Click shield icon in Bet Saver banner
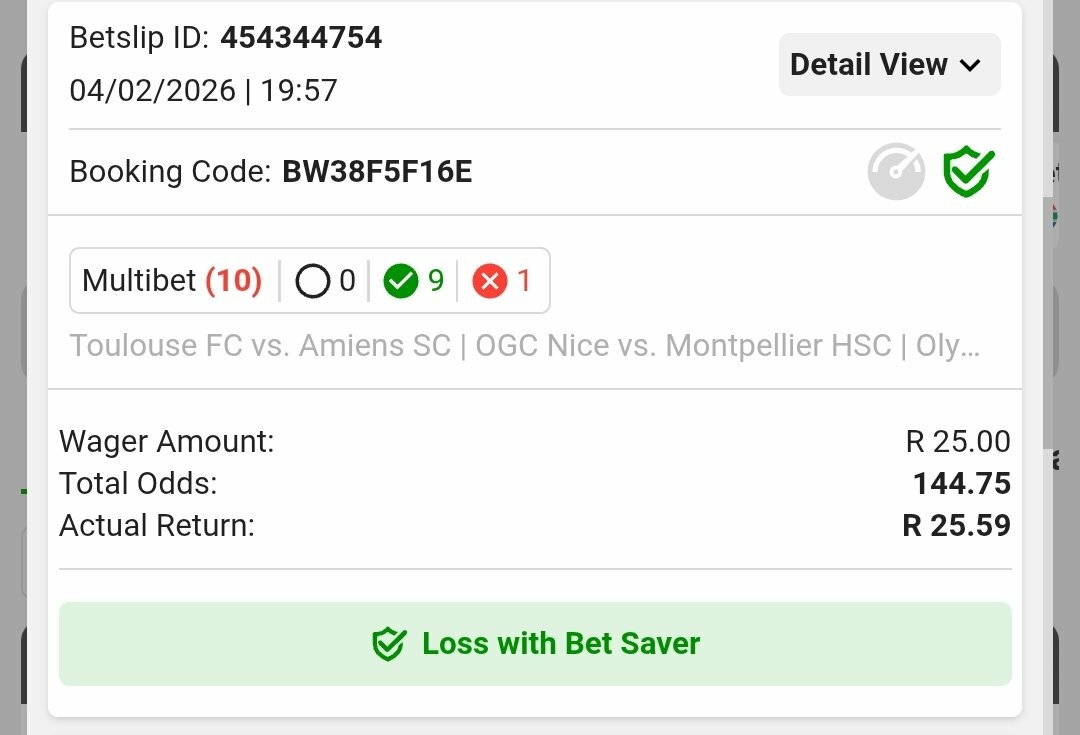 click(x=388, y=644)
